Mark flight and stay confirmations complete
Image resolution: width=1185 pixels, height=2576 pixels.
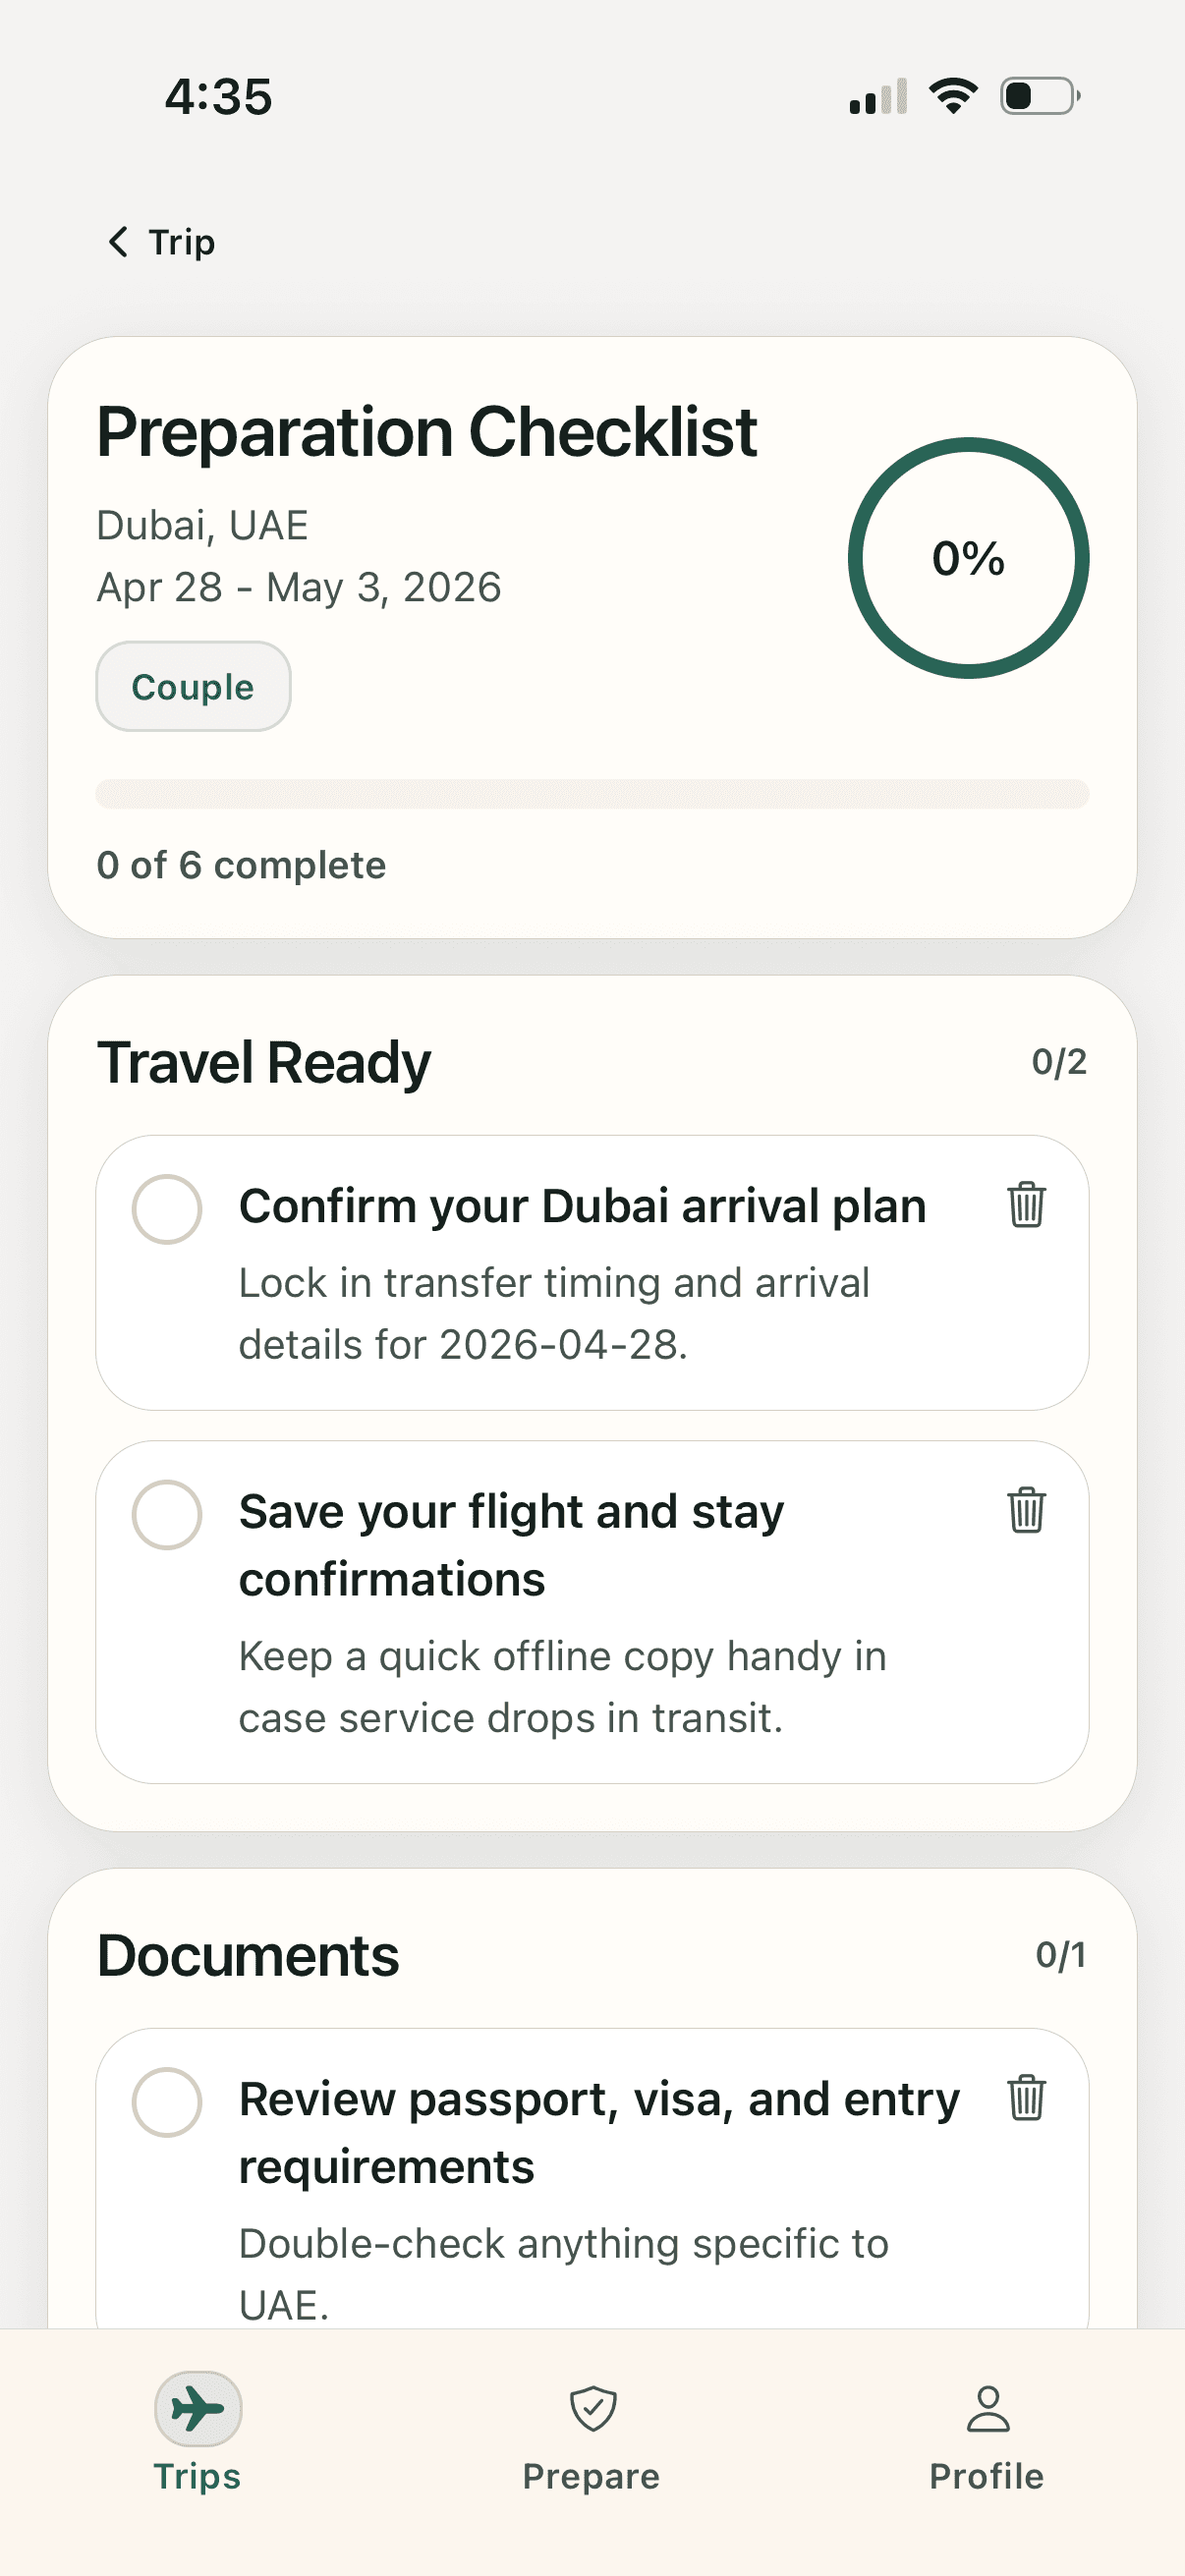coord(167,1515)
